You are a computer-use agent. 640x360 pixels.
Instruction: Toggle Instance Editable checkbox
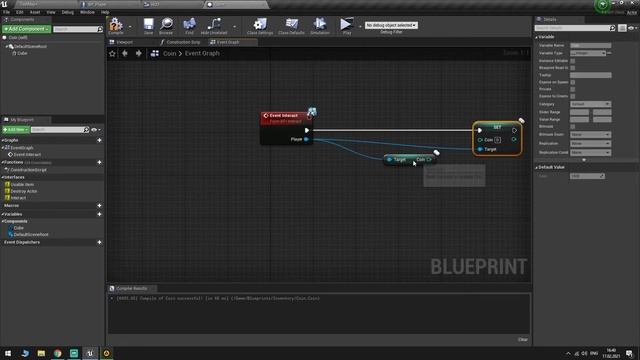[x=573, y=61]
